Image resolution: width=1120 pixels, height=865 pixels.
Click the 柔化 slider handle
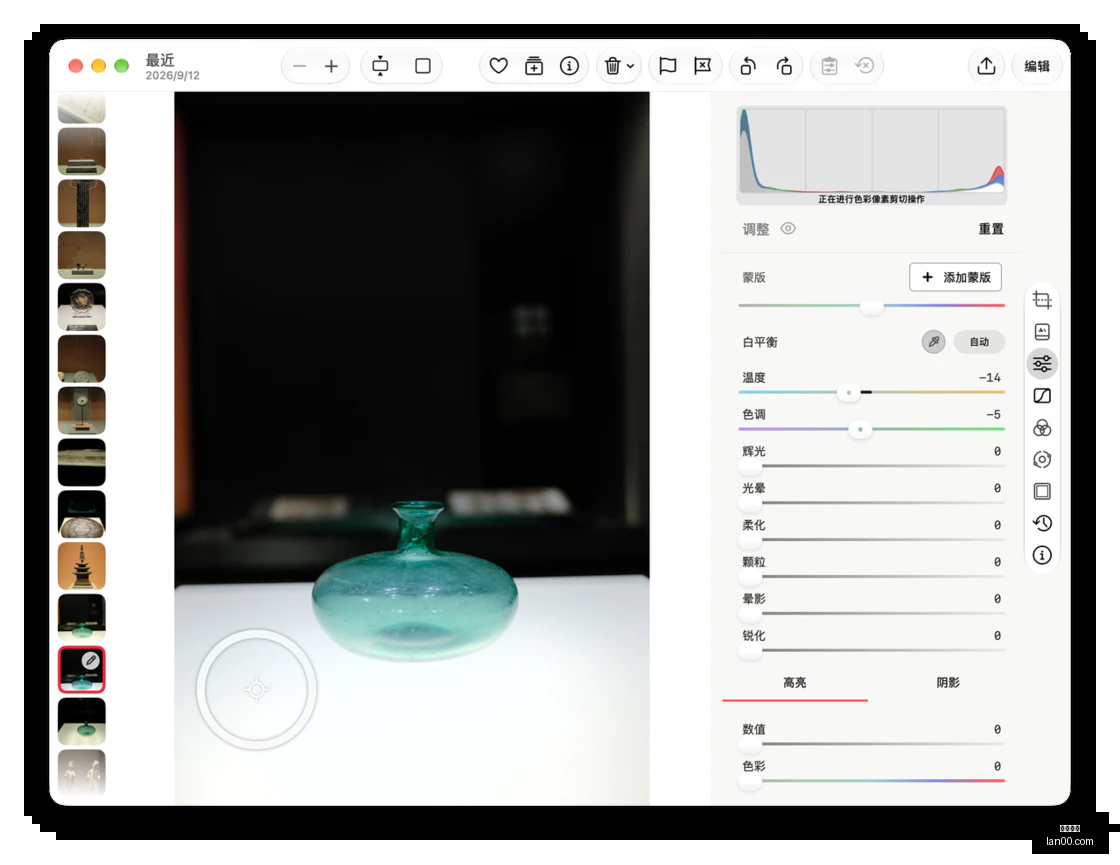point(750,540)
